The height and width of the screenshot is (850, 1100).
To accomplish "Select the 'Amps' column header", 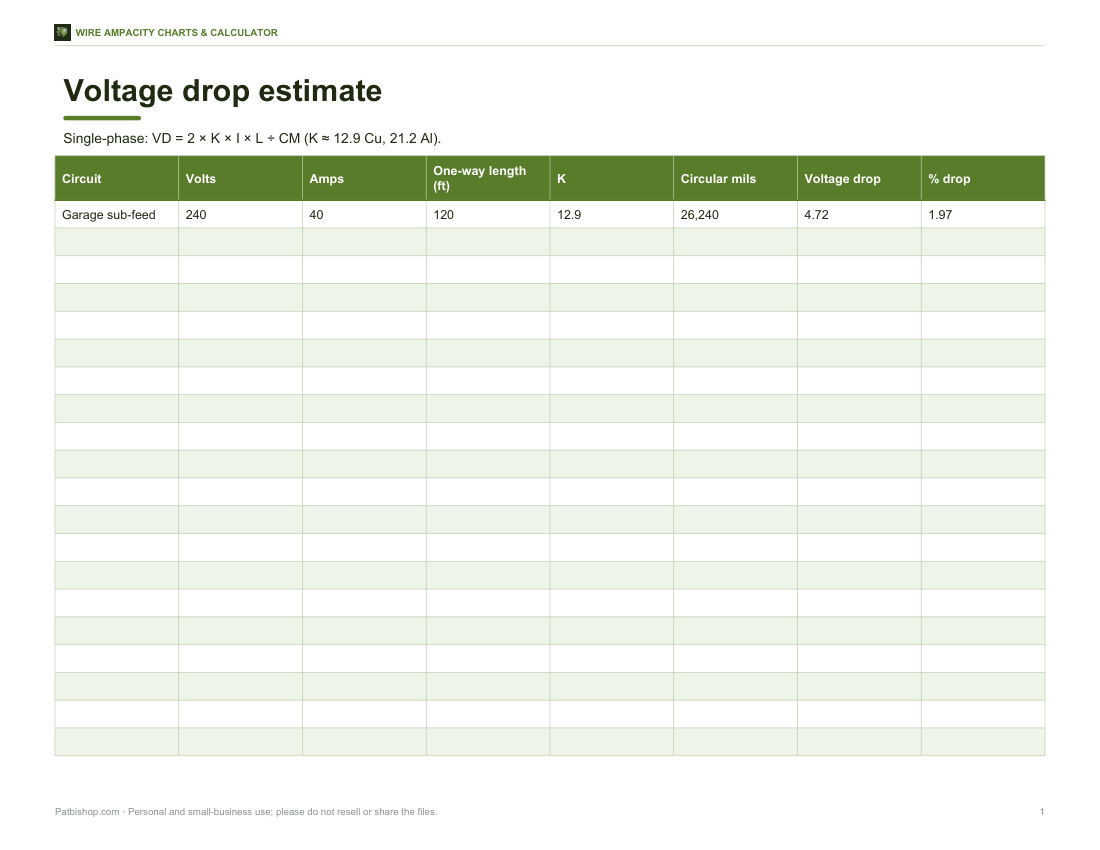I will (x=364, y=179).
